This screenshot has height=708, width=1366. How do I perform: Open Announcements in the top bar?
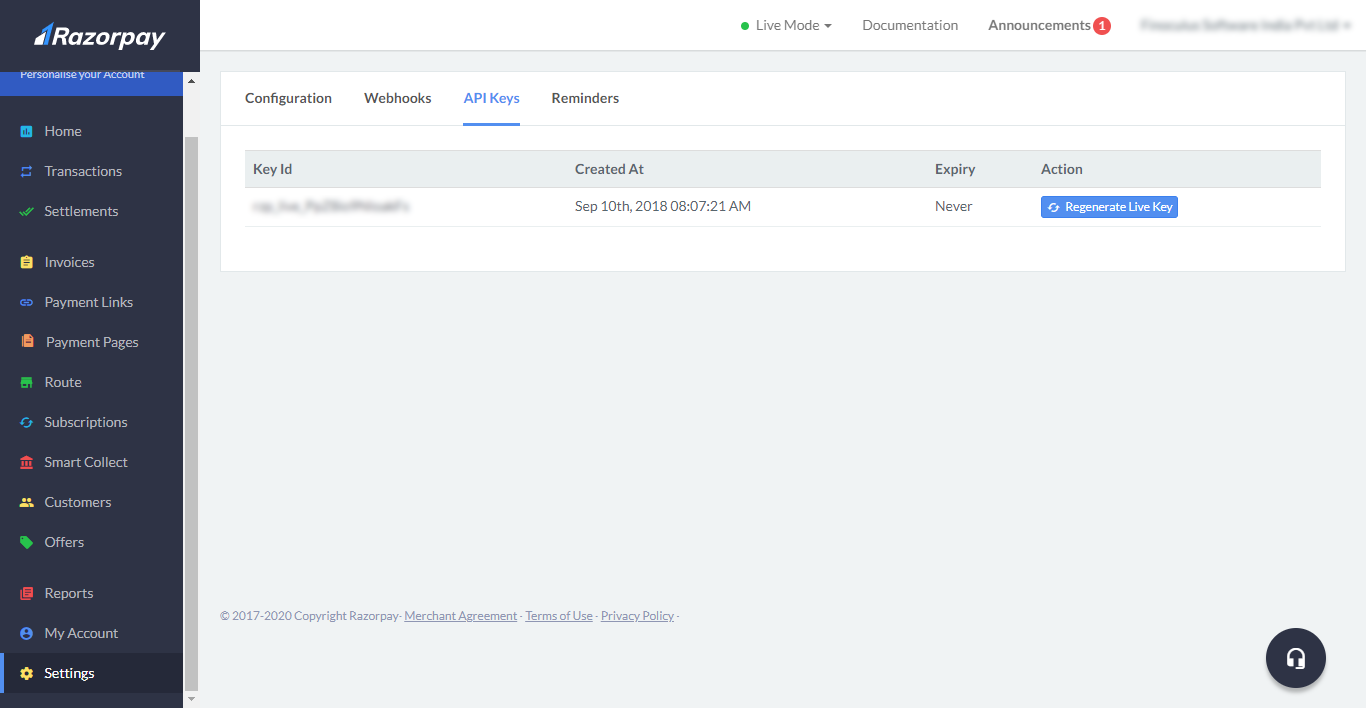[x=1039, y=25]
